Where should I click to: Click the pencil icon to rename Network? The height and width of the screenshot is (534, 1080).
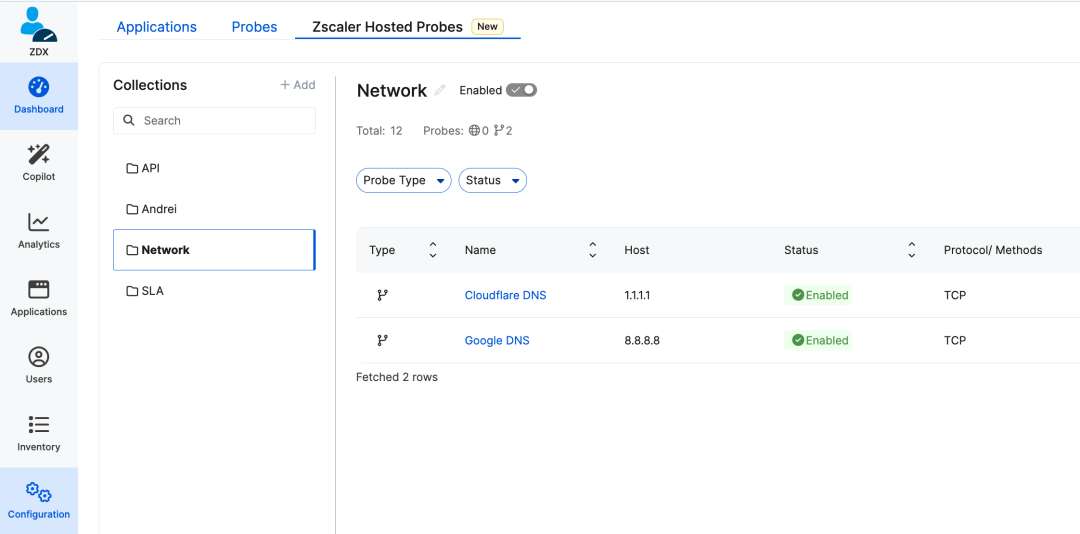coord(440,91)
